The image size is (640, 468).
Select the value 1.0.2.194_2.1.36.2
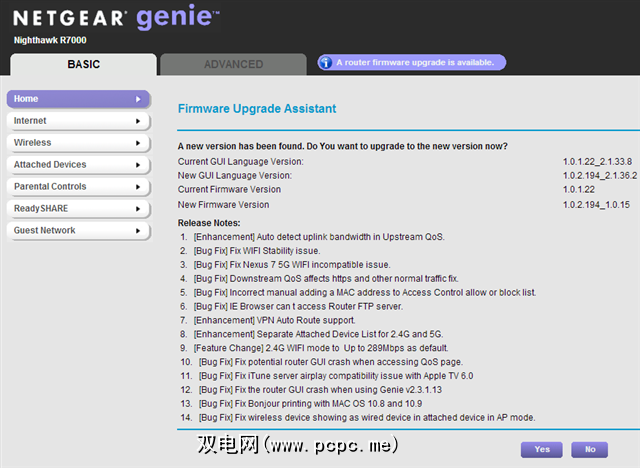point(600,175)
